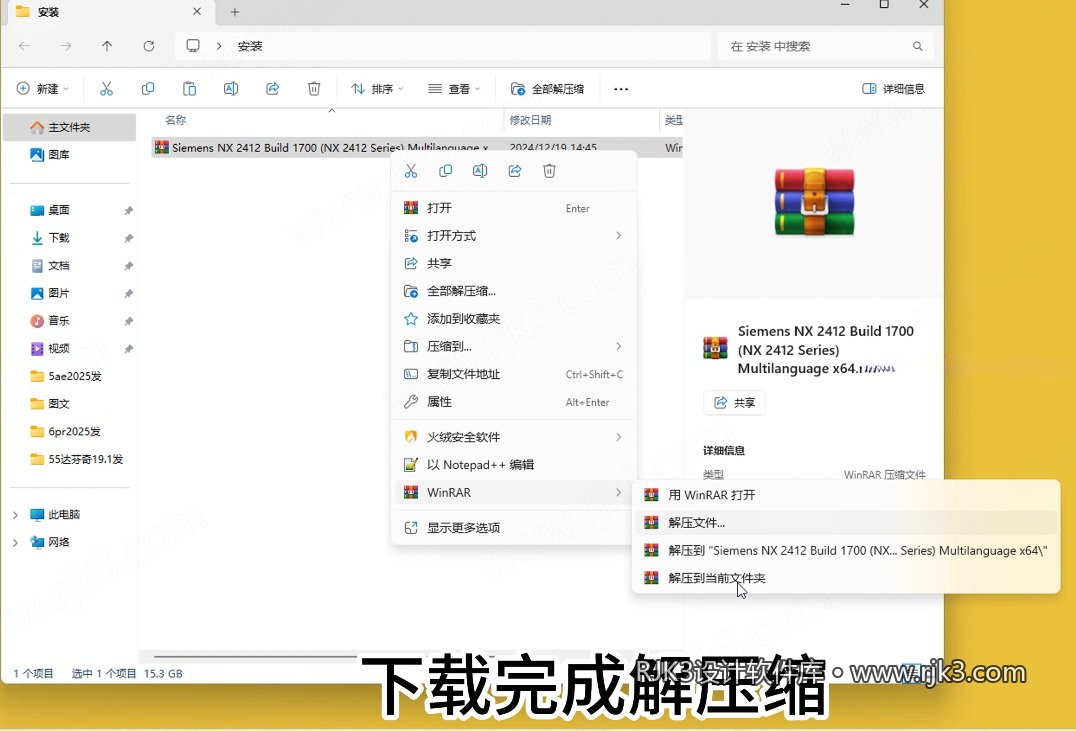Image resolution: width=1076 pixels, height=731 pixels.
Task: Expand the 此电脑 tree node
Action: [x=15, y=514]
